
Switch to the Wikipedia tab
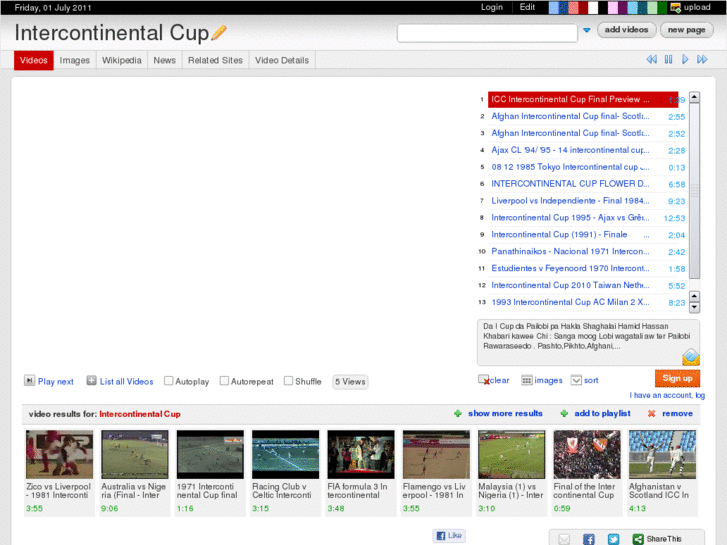point(121,60)
